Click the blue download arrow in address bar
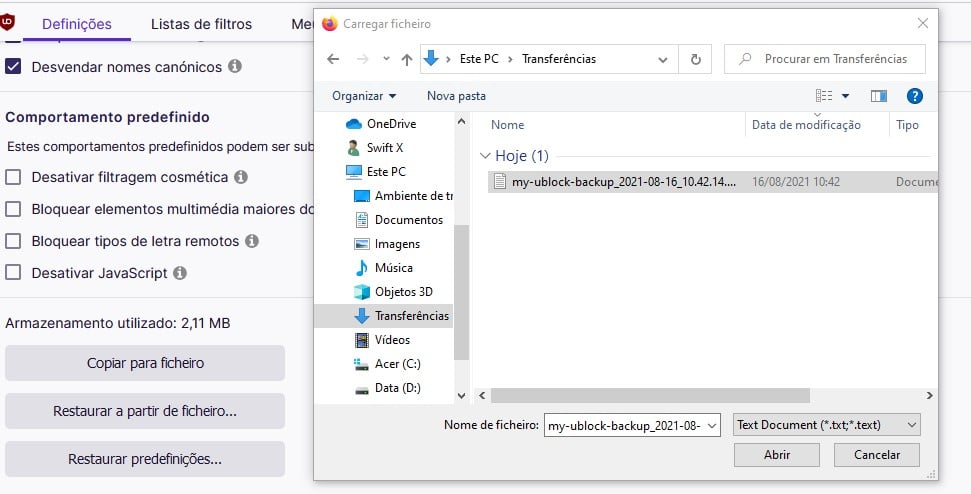This screenshot has width=971, height=494. tap(431, 59)
